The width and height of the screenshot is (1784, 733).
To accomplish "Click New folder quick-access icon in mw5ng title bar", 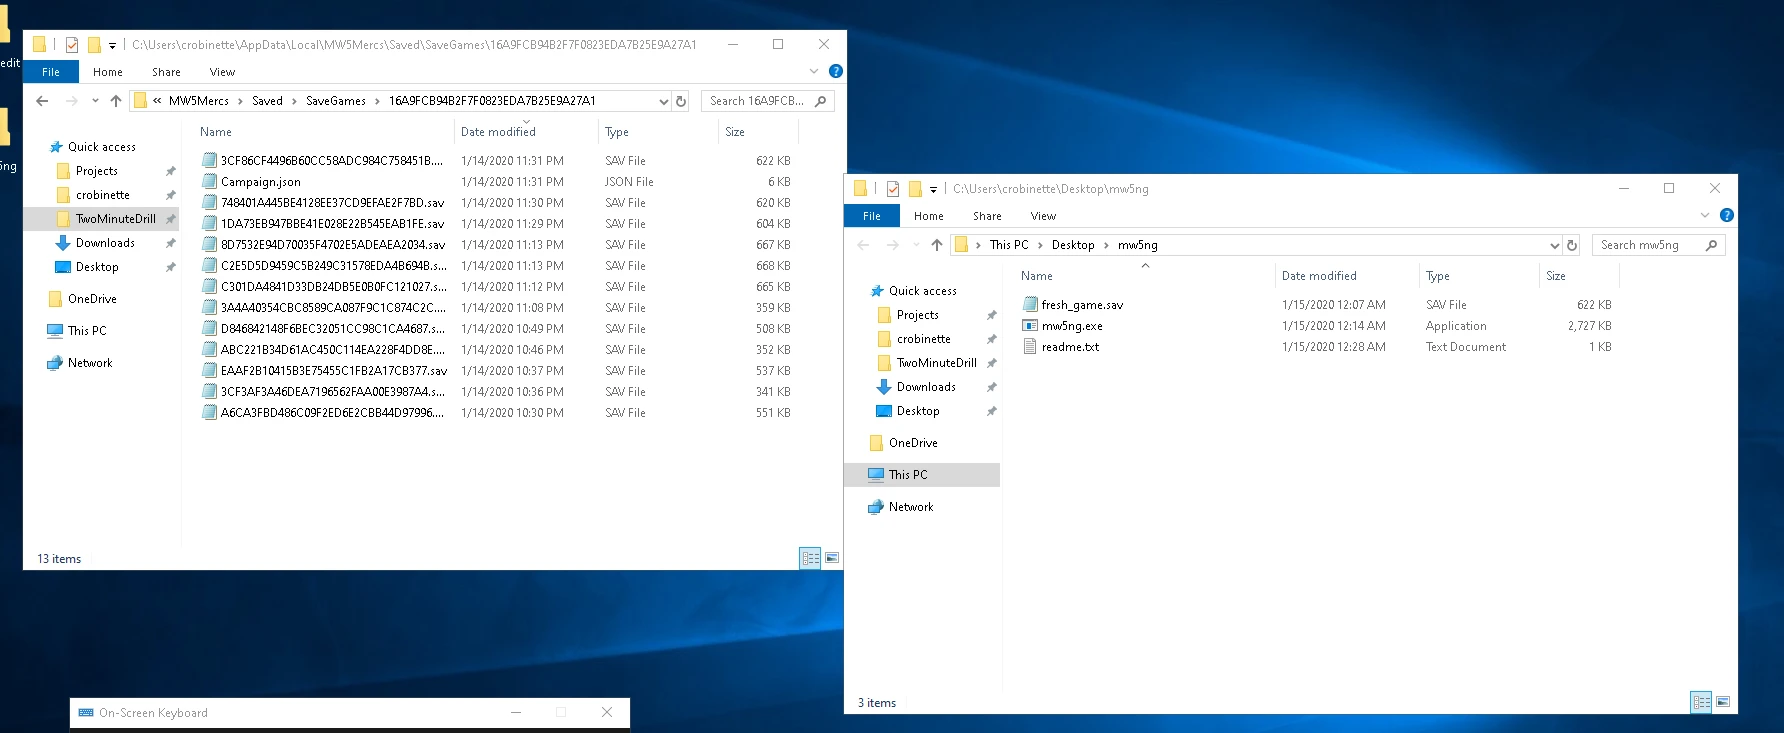I will 915,189.
